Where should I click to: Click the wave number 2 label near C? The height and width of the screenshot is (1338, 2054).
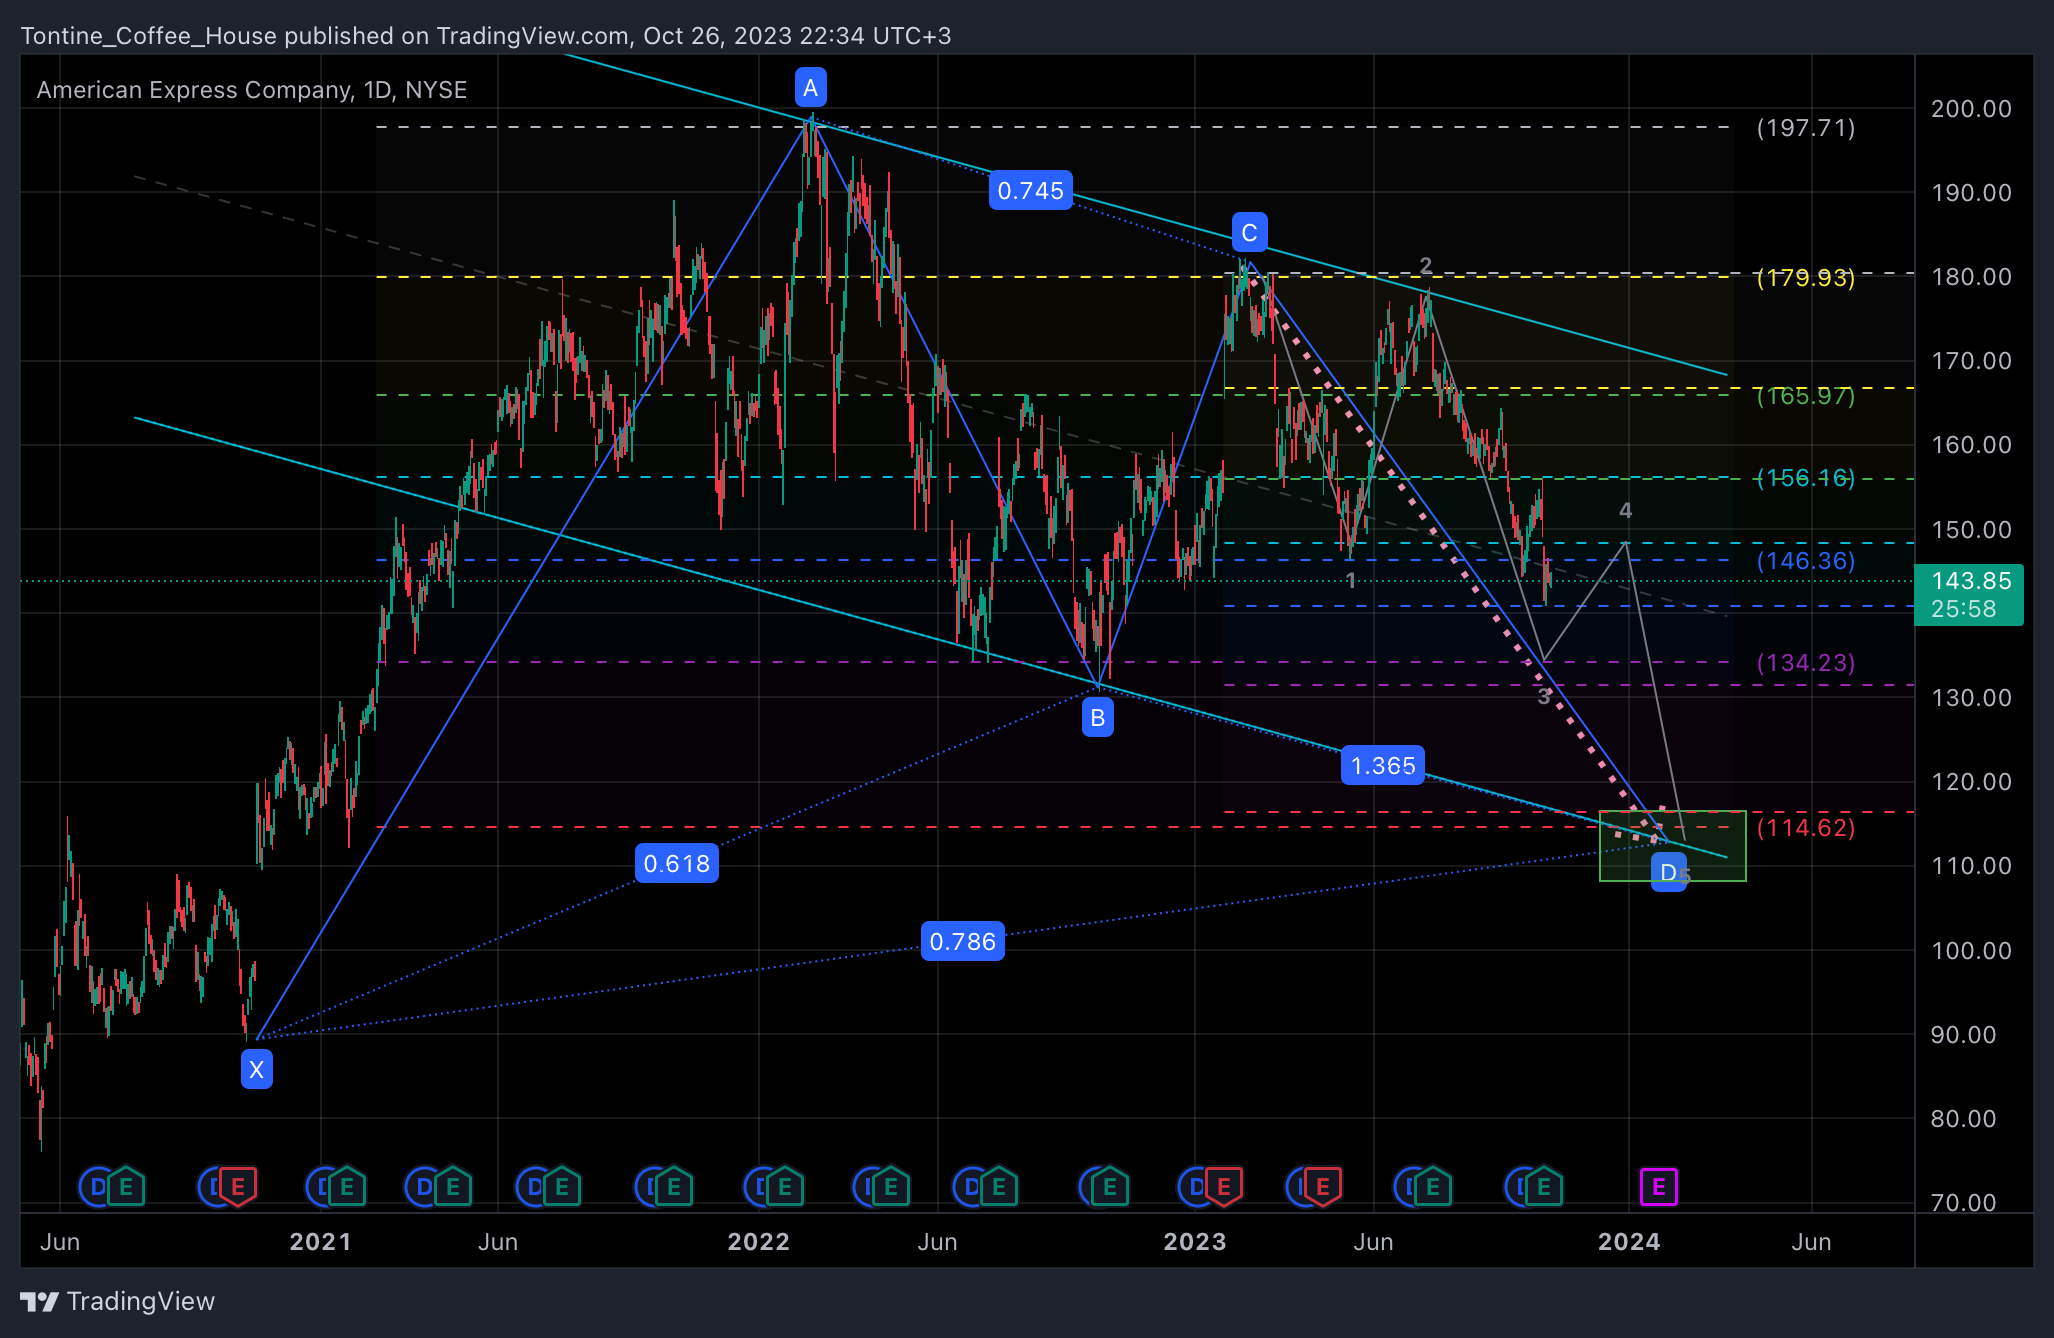[x=1426, y=266]
